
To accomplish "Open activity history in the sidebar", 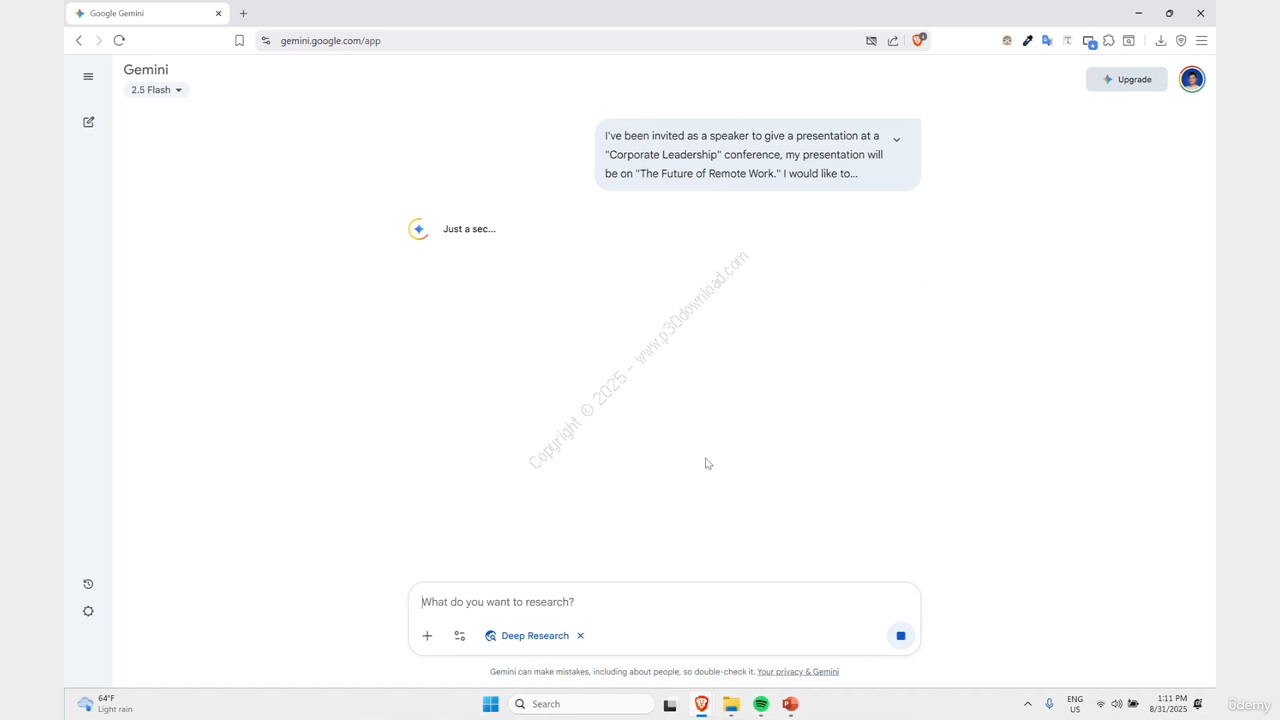I will [88, 584].
